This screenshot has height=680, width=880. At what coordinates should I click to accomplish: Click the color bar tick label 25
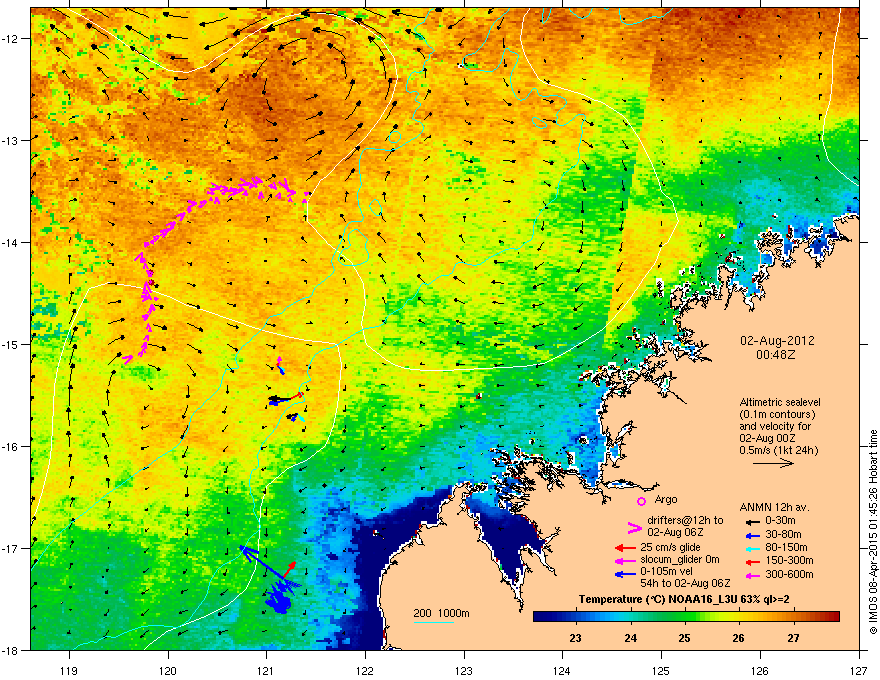coord(684,638)
